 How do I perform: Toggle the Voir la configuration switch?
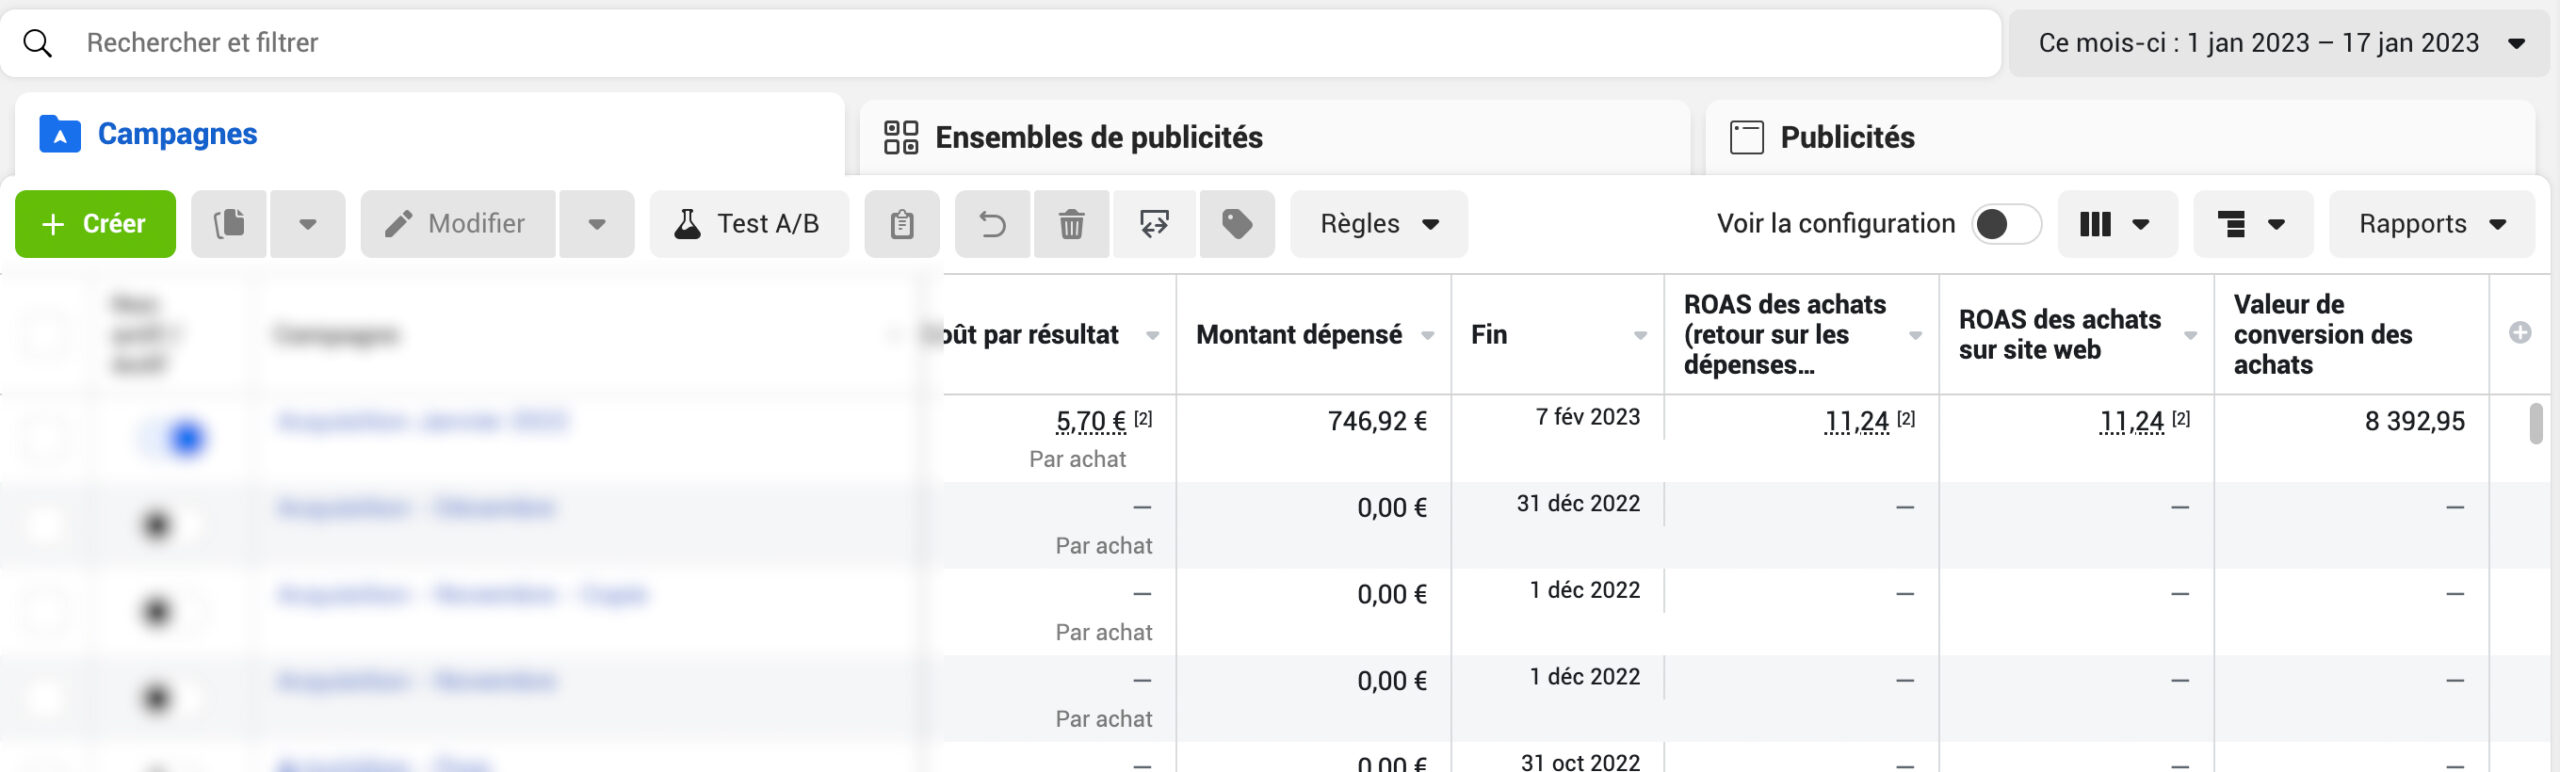coord(2006,224)
